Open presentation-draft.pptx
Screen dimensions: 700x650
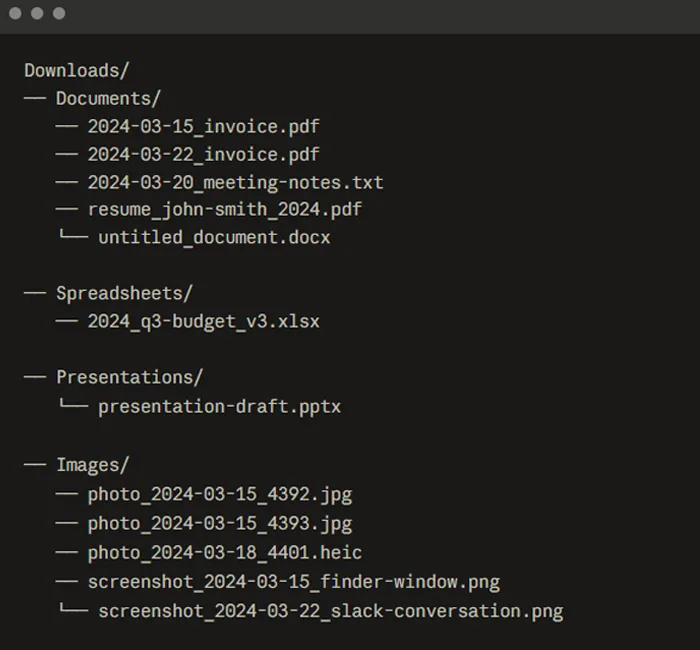219,407
